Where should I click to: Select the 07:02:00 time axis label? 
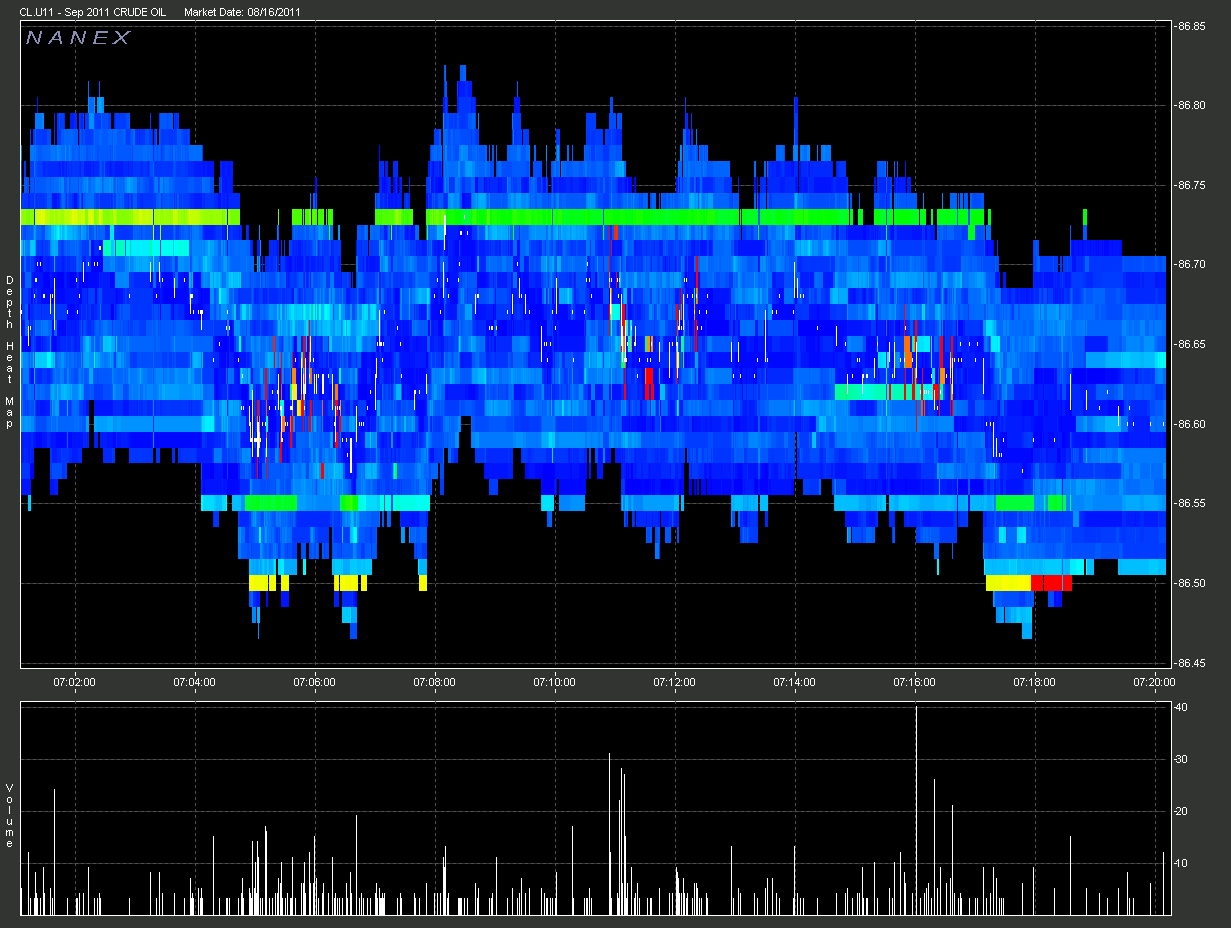(x=75, y=682)
